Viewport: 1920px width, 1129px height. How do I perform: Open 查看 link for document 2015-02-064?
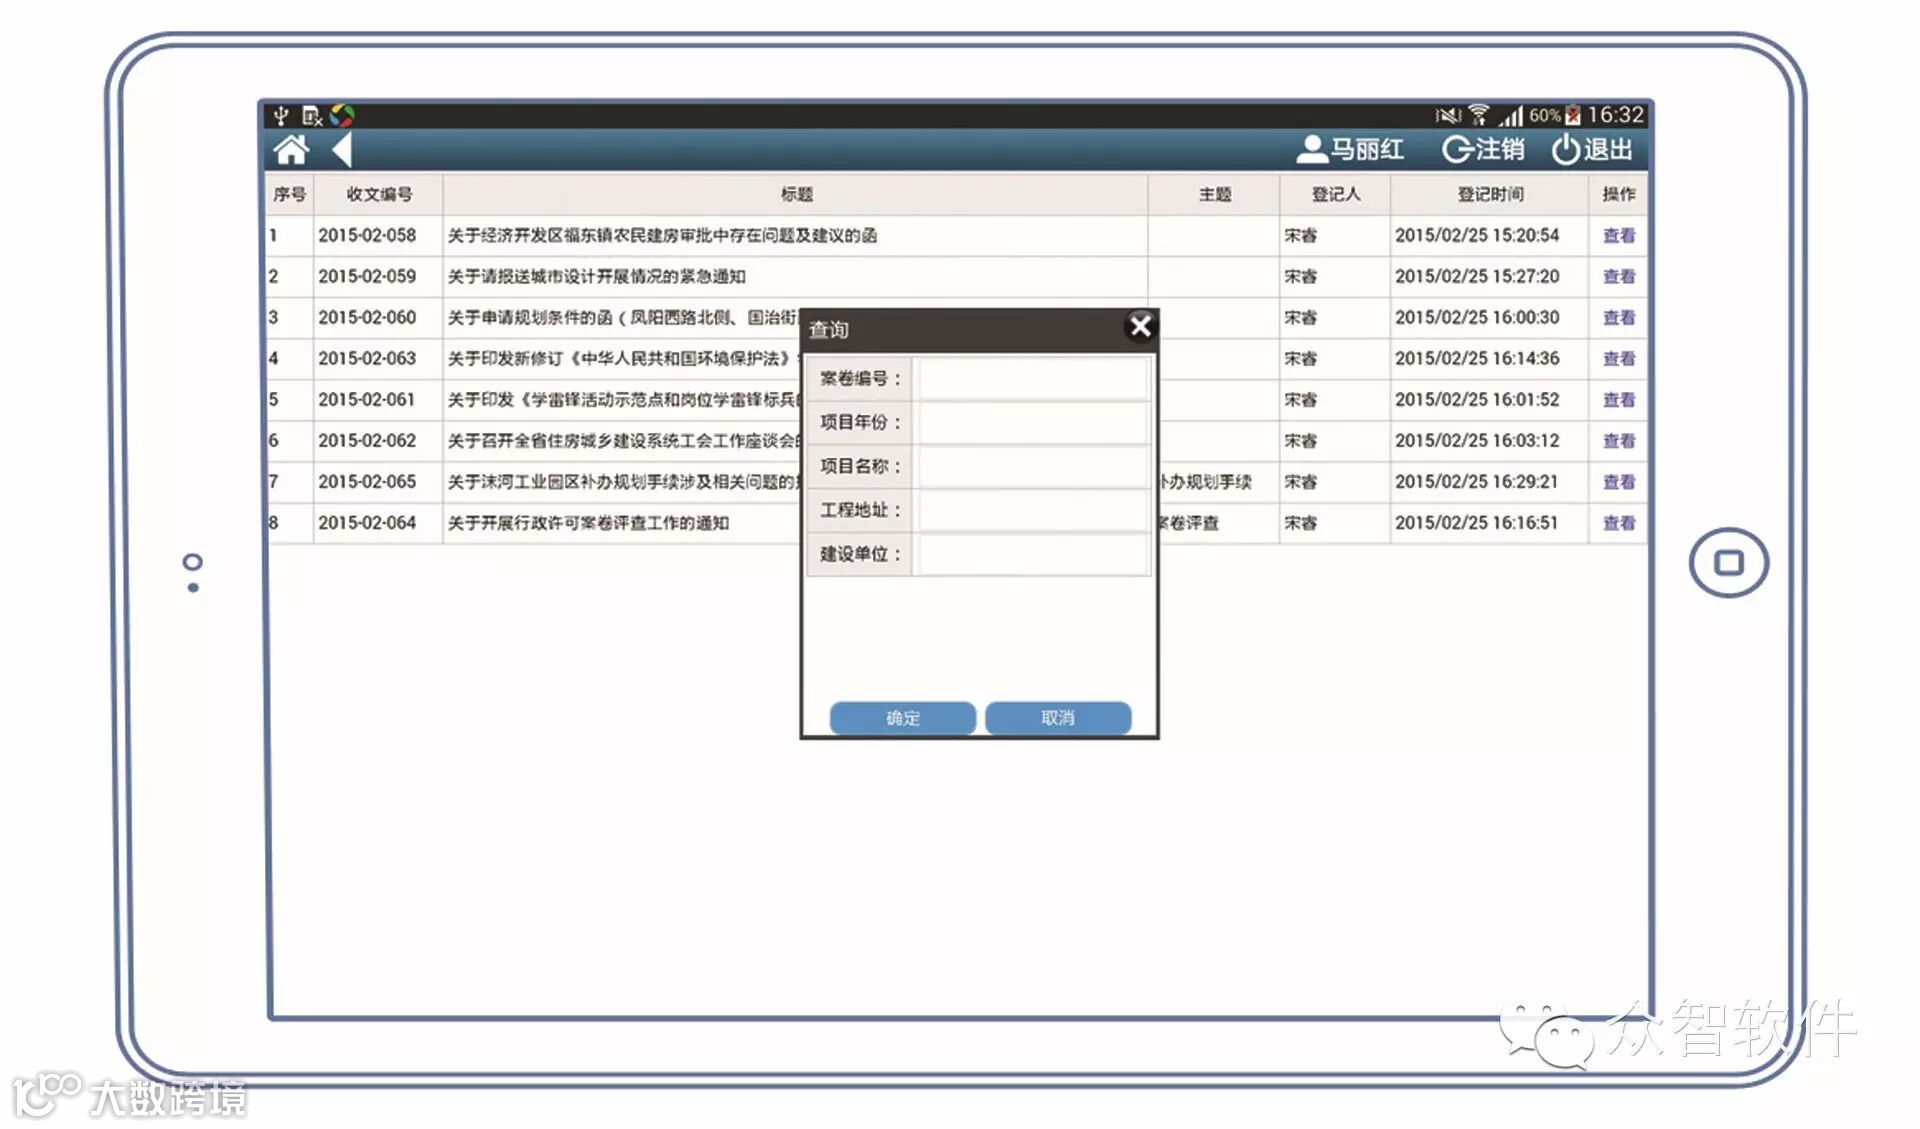pos(1618,523)
